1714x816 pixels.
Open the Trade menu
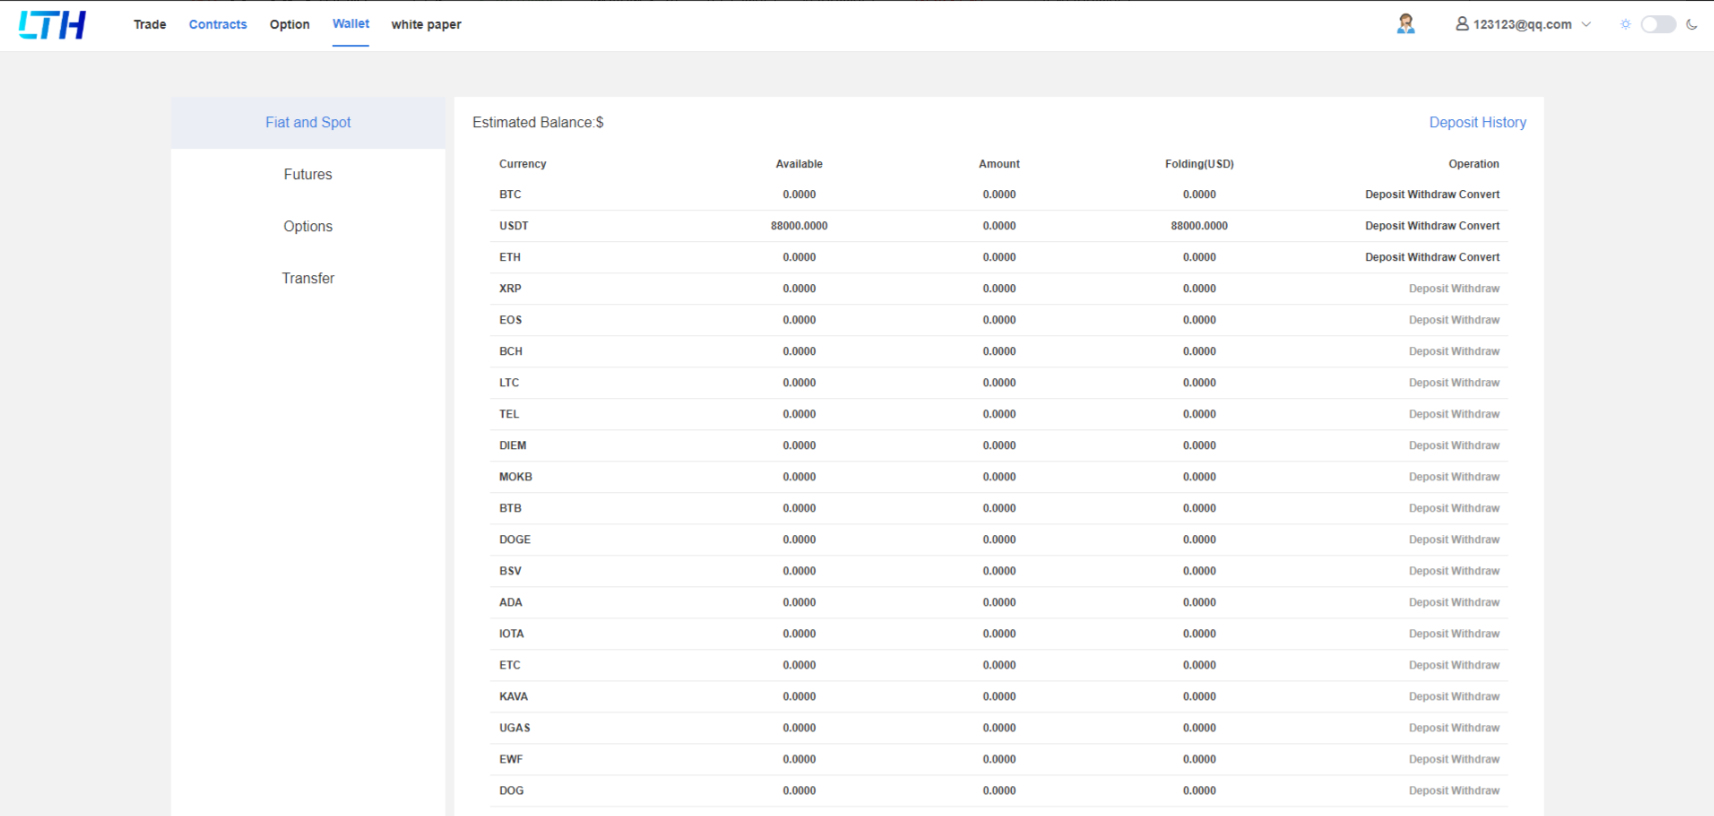click(150, 24)
